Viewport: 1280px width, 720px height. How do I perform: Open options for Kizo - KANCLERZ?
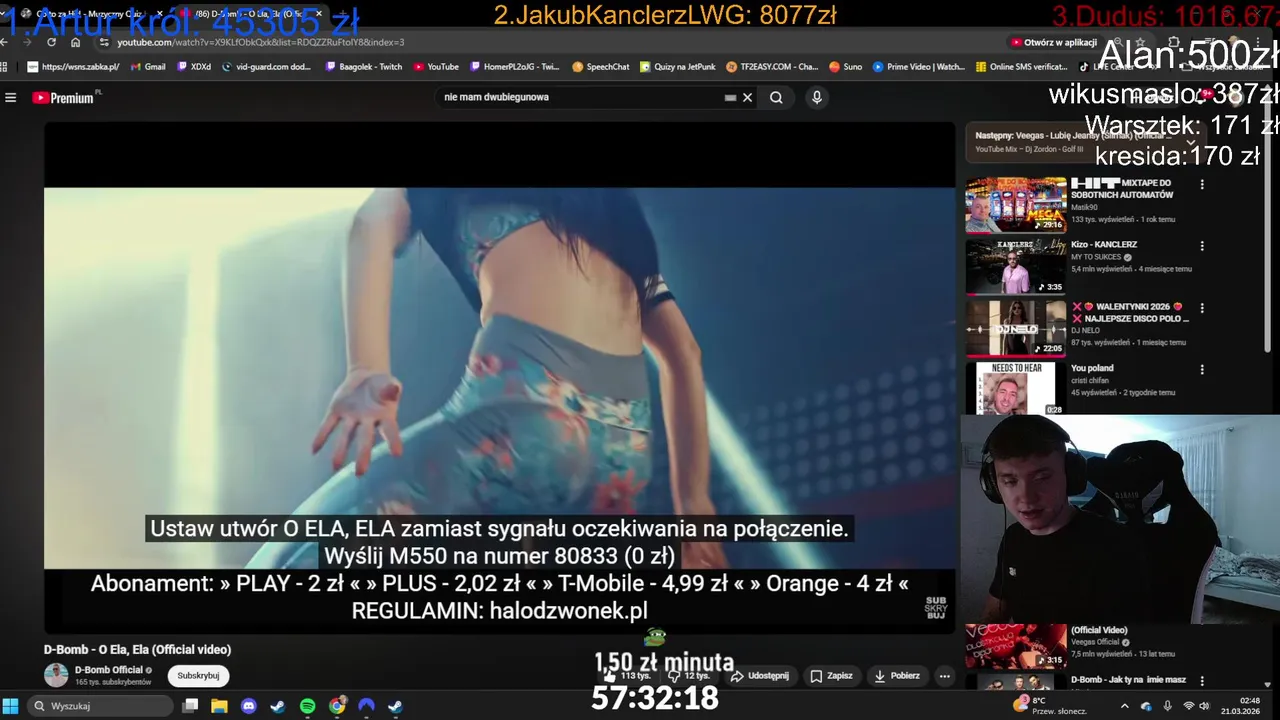1202,246
